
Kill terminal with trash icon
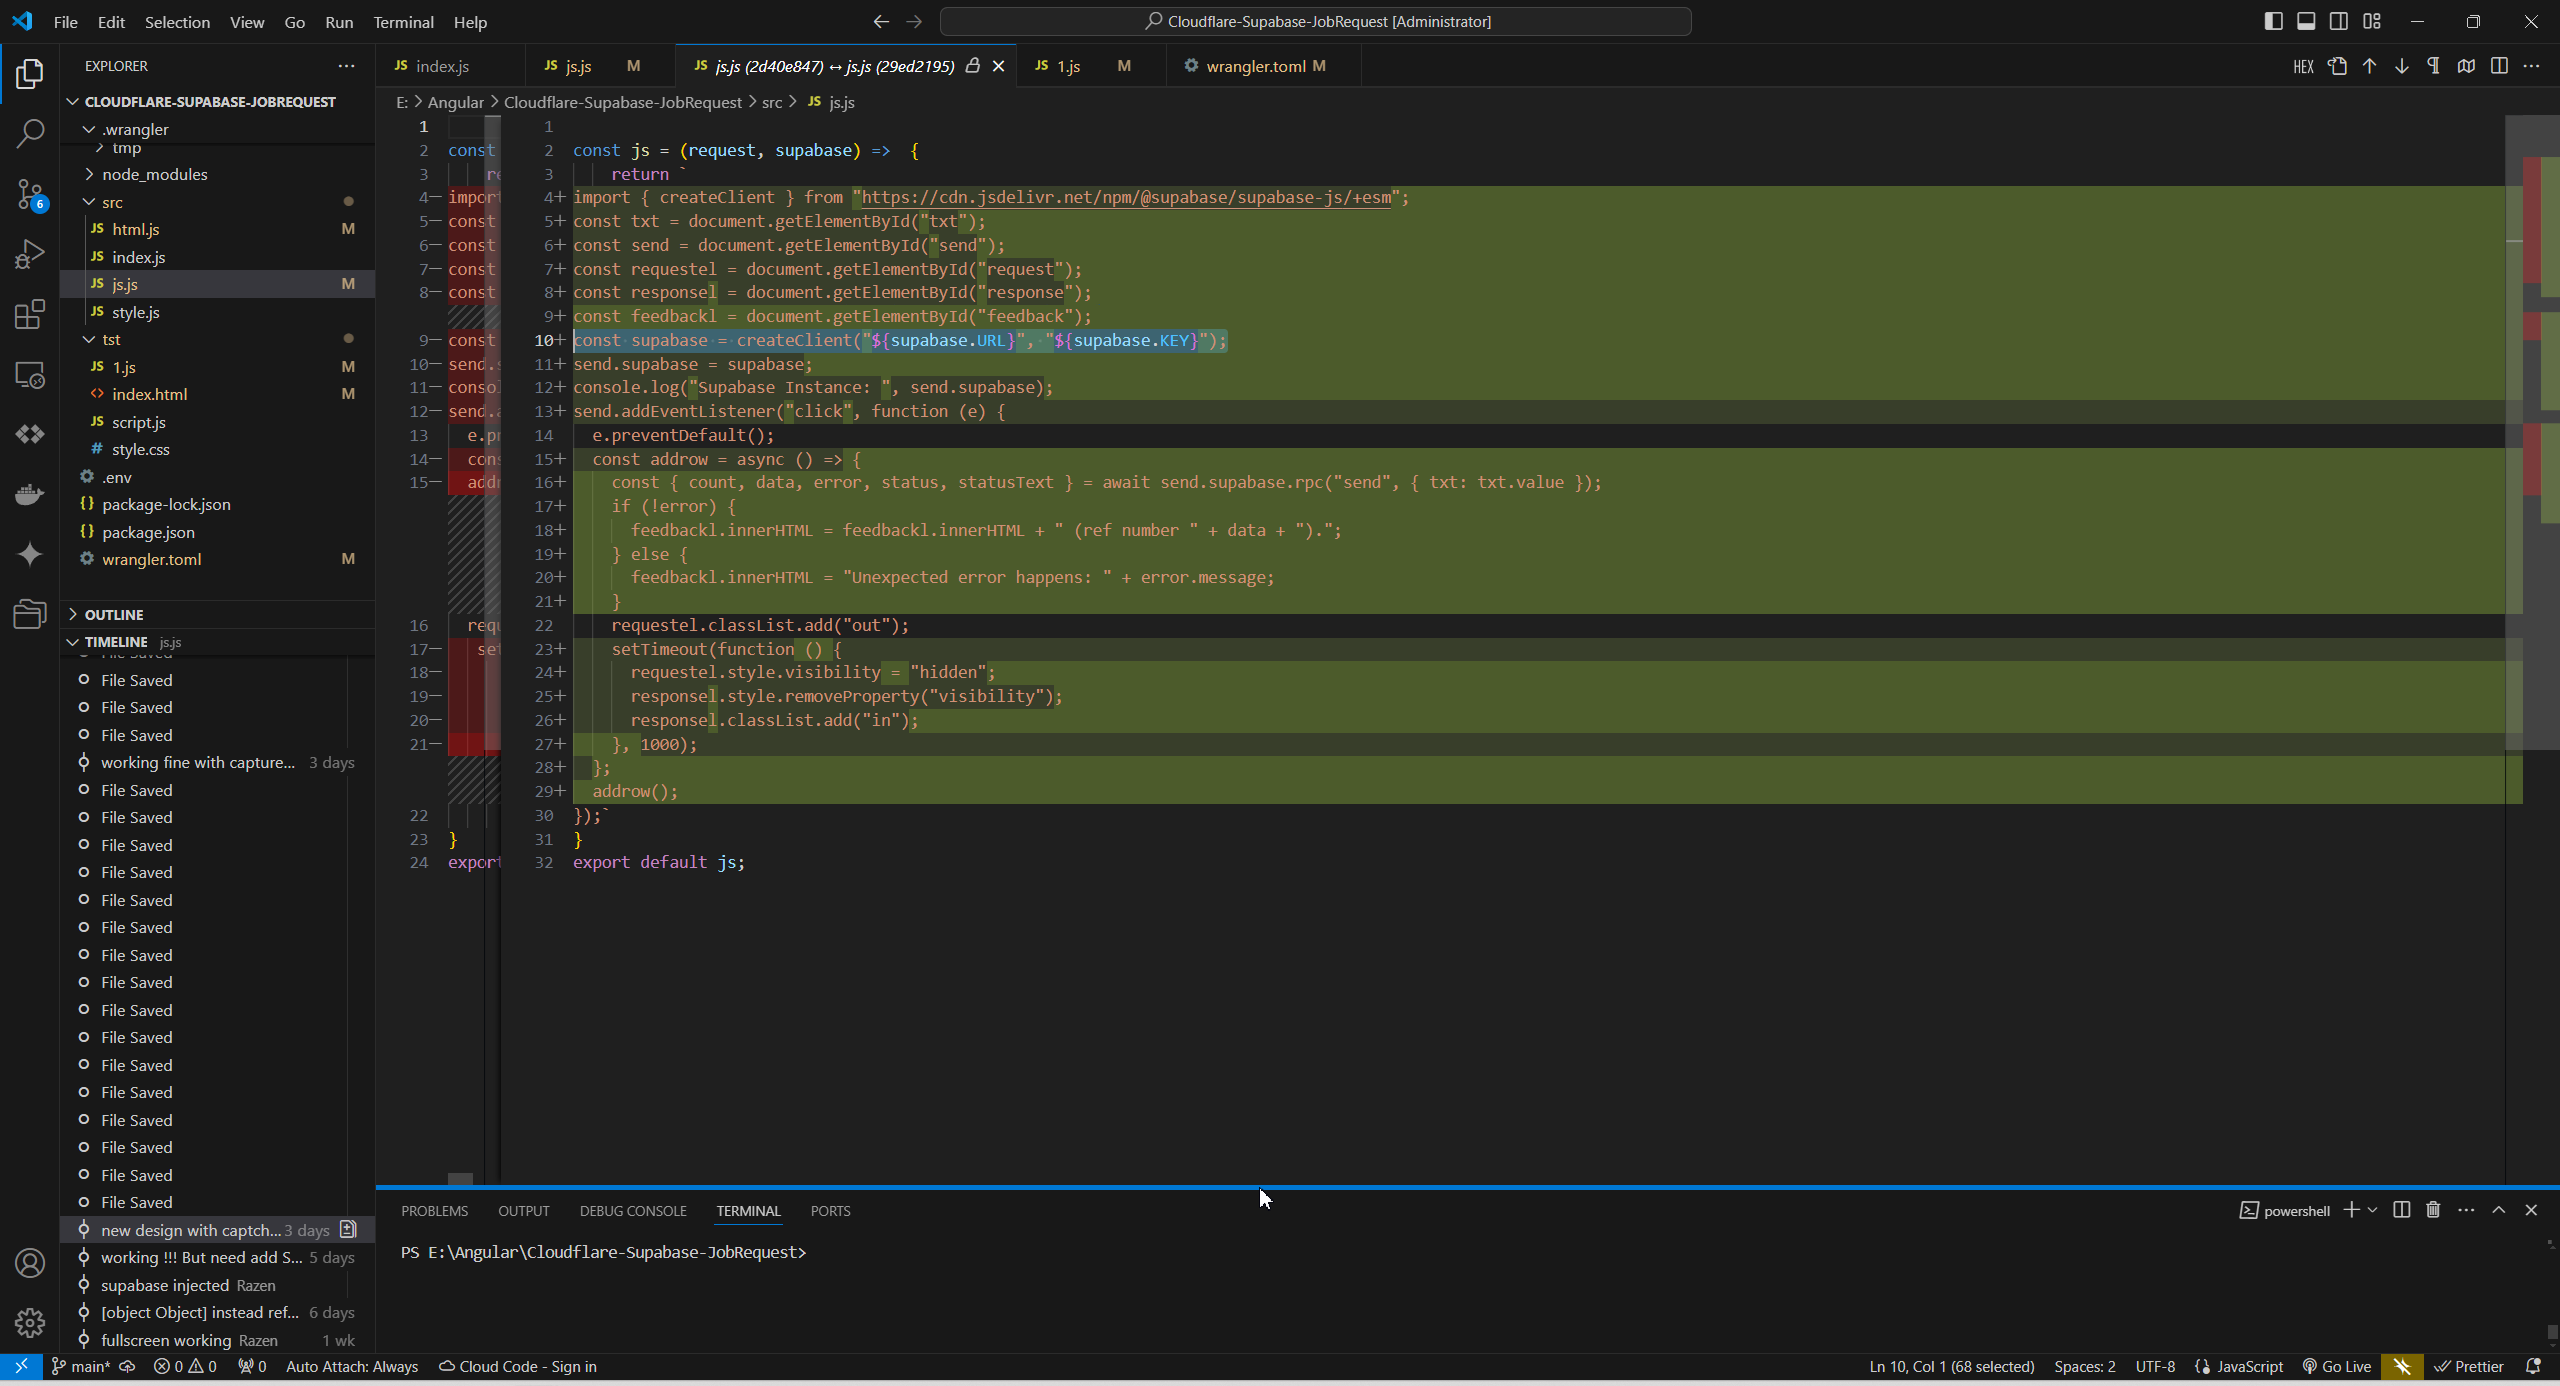tap(2433, 1210)
